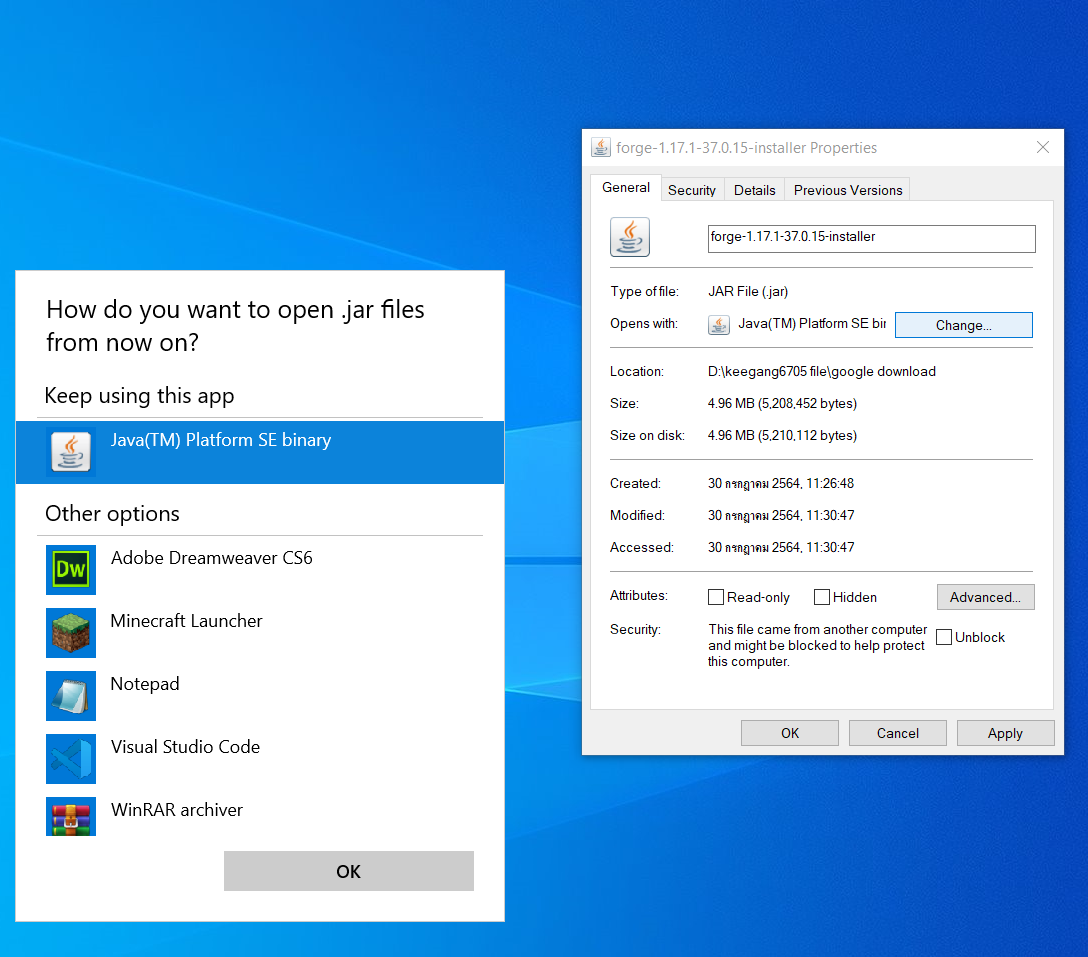Click the Change... button for Opens with
Viewport: 1088px width, 957px height.
click(964, 325)
